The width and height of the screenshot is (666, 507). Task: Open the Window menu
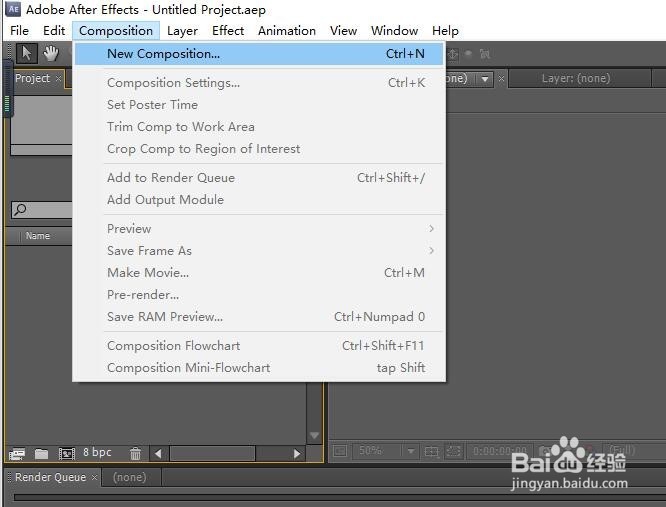(x=394, y=31)
